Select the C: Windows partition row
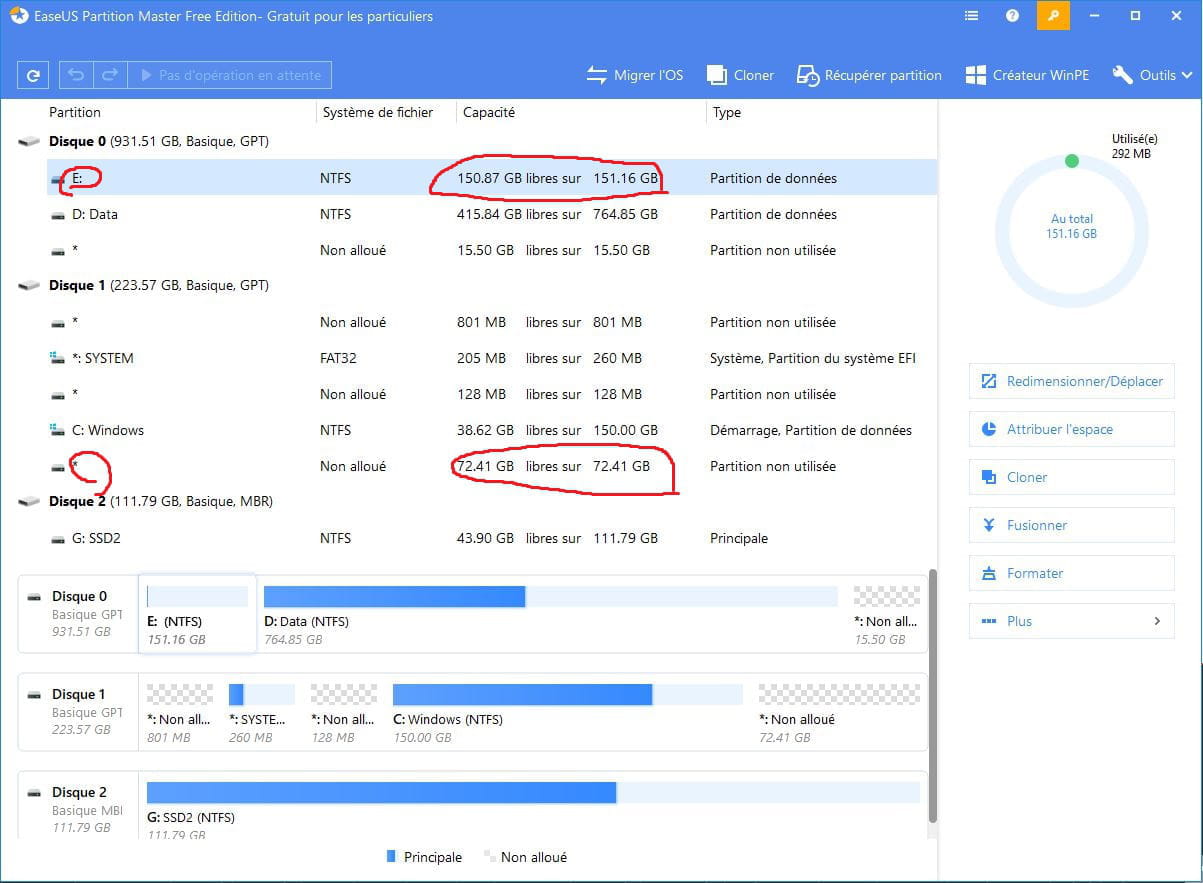 [491, 430]
